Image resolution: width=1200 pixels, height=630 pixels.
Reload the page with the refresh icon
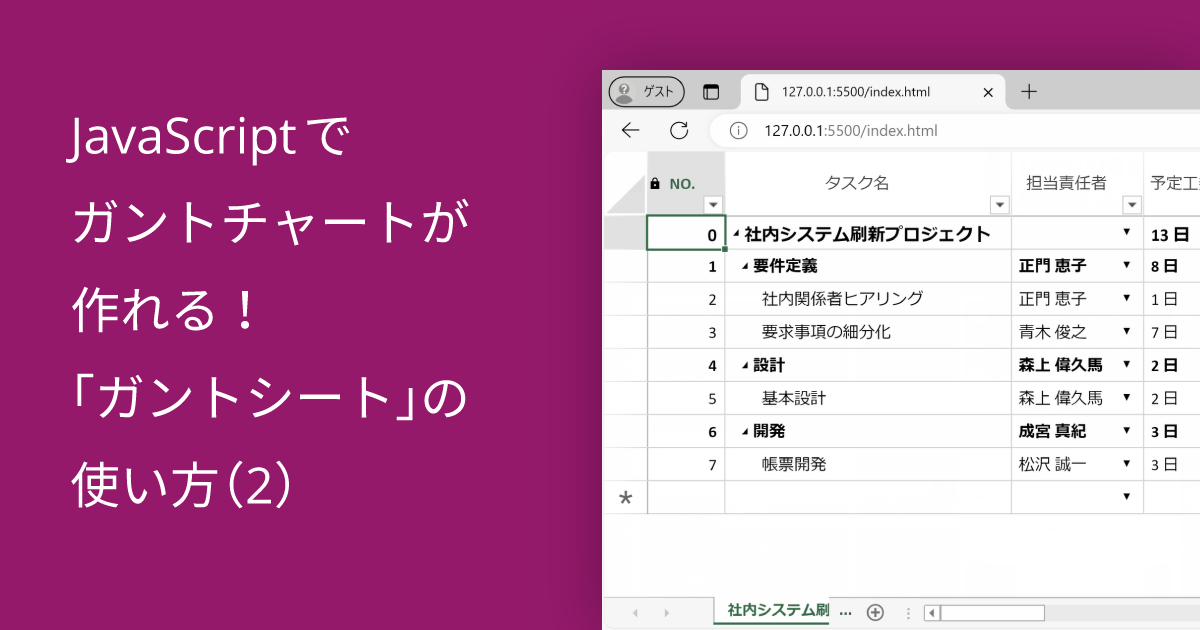pos(679,130)
